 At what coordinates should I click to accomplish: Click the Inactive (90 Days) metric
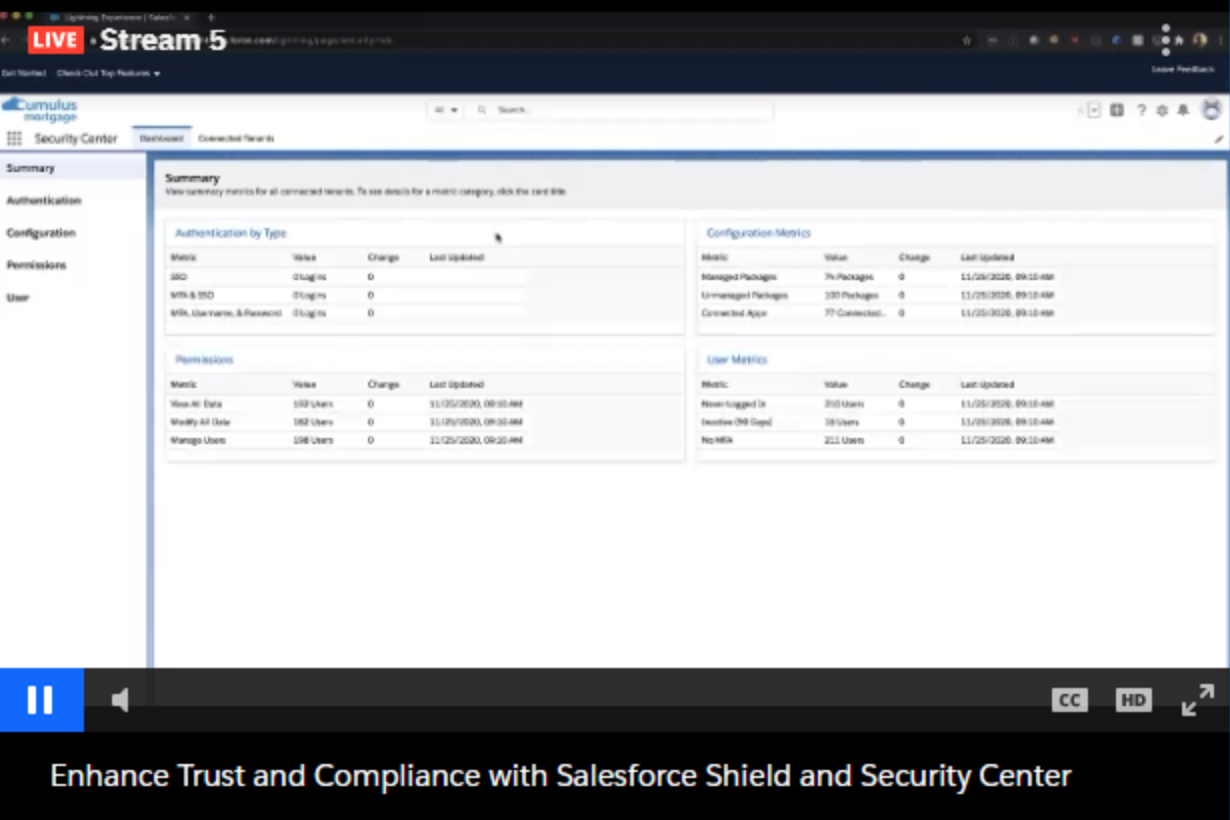(x=736, y=422)
